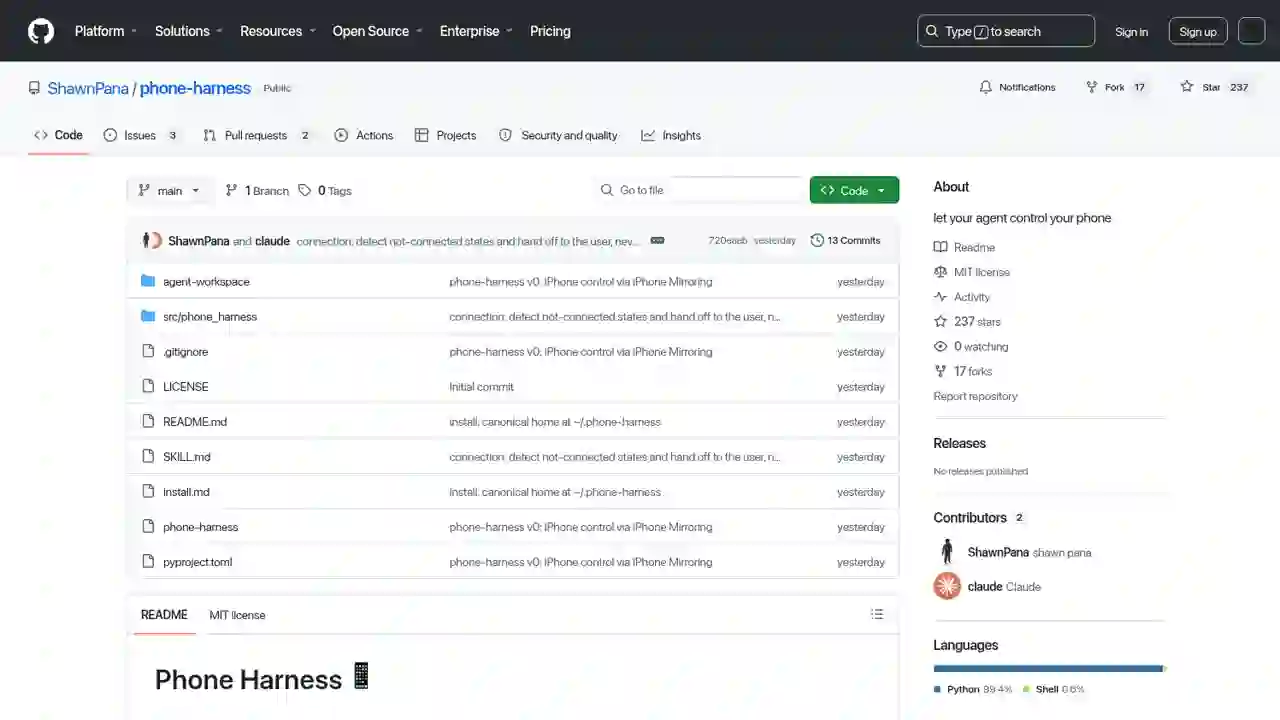Click the Fork icon

click(x=1092, y=87)
